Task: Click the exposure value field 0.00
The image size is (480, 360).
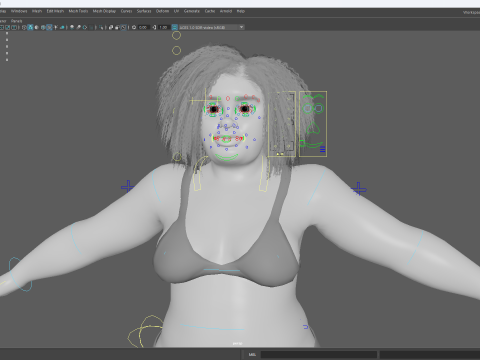Action: 143,27
